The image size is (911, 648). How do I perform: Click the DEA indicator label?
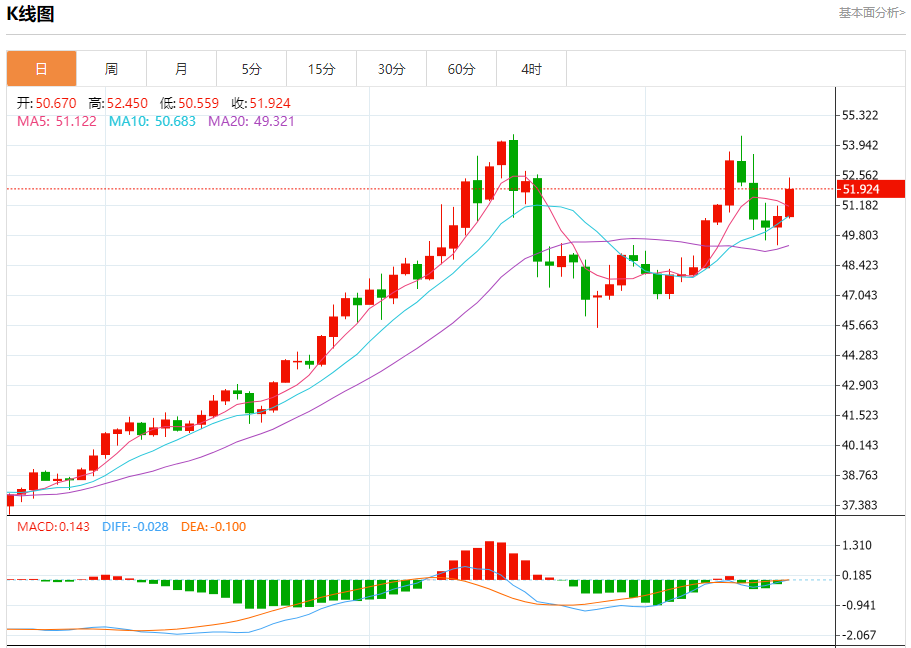(213, 527)
